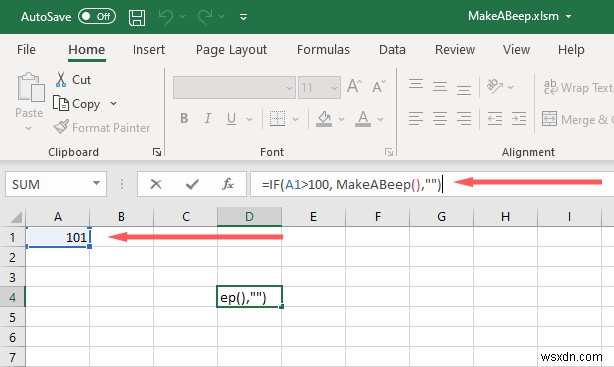Image resolution: width=614 pixels, height=367 pixels.
Task: Click inside the formula bar text
Action: [432, 184]
